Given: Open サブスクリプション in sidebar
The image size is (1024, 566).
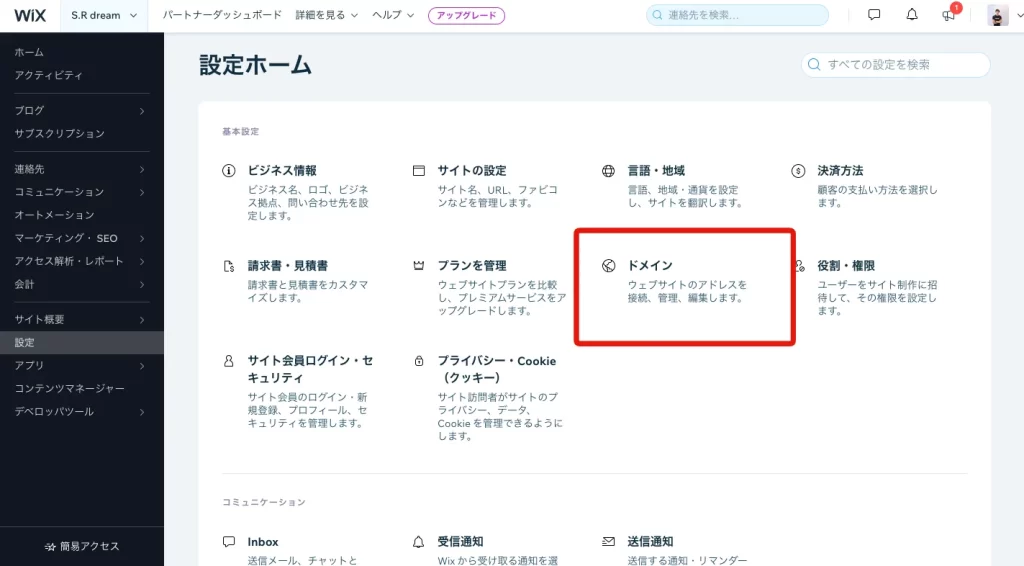Looking at the screenshot, I should coord(59,133).
